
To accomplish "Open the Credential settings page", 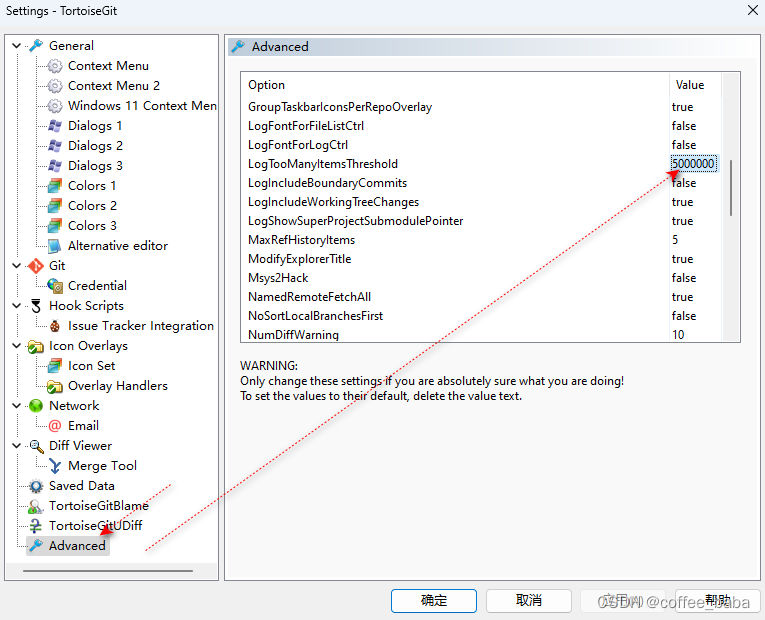I will 97,286.
